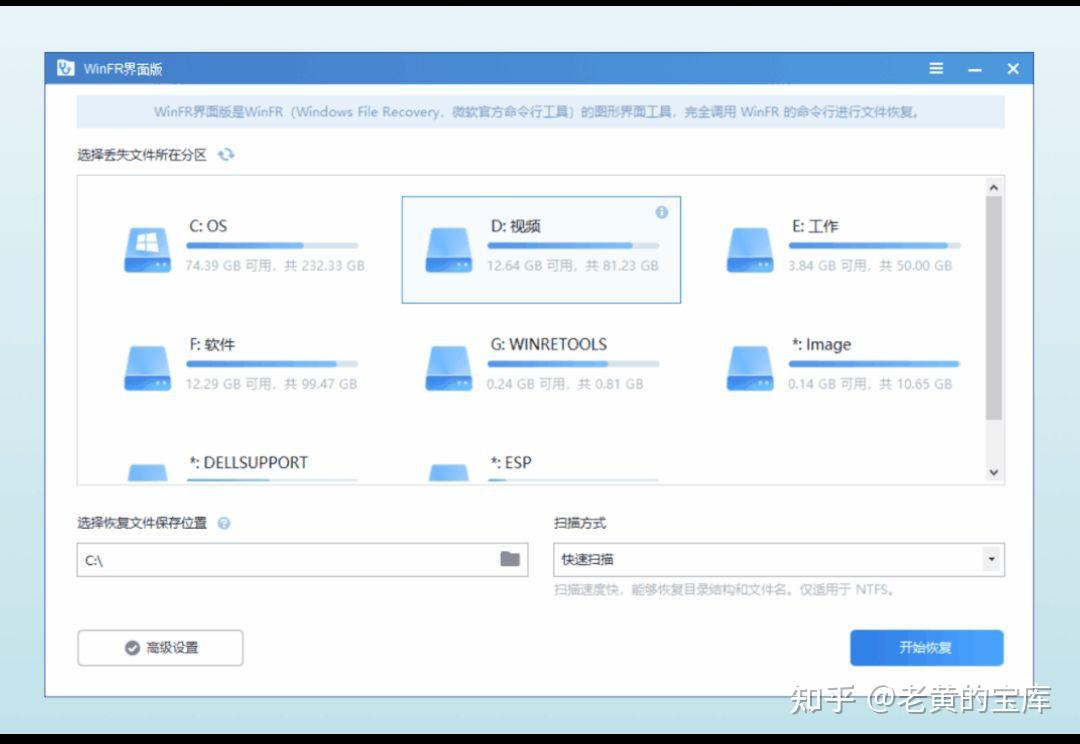Click the partition list scrollbar thumb
Image resolution: width=1080 pixels, height=744 pixels.
click(993, 308)
